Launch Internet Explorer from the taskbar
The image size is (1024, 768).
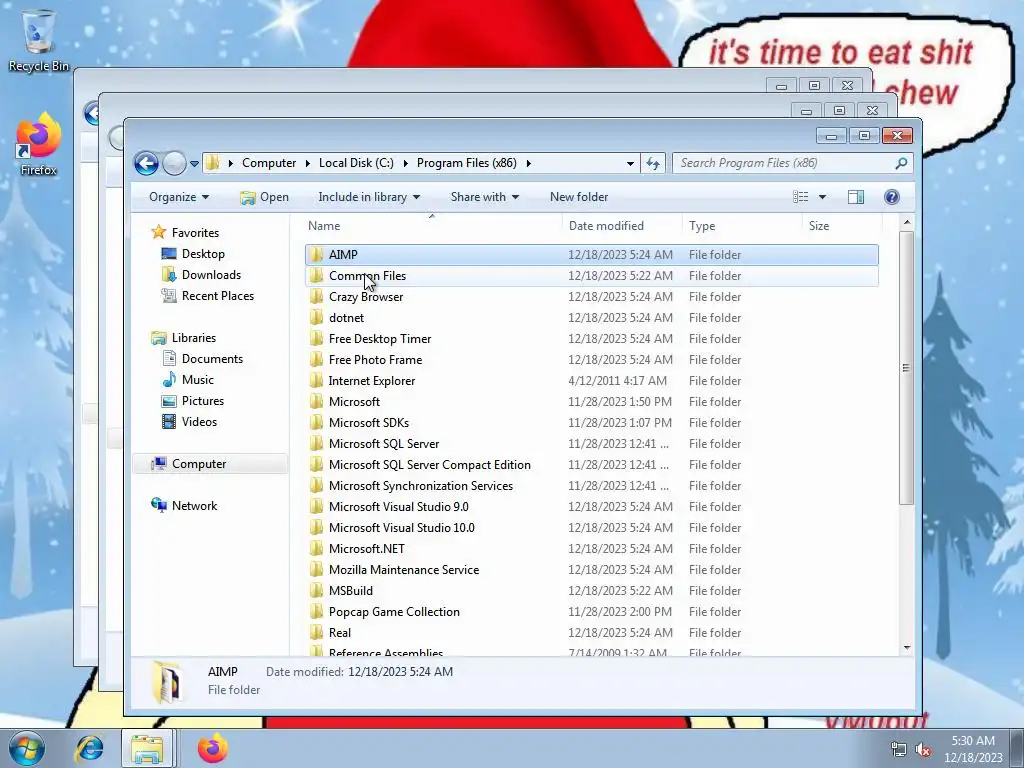click(89, 748)
